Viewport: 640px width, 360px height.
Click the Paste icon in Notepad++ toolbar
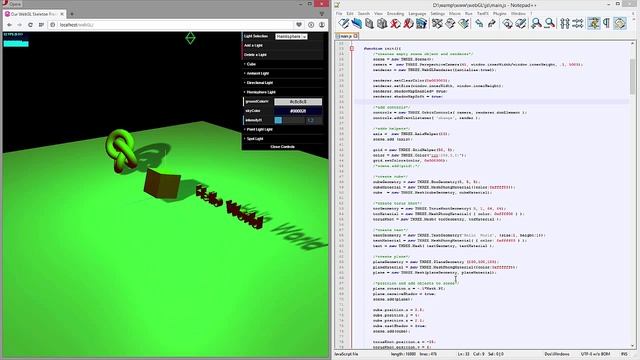463,23
